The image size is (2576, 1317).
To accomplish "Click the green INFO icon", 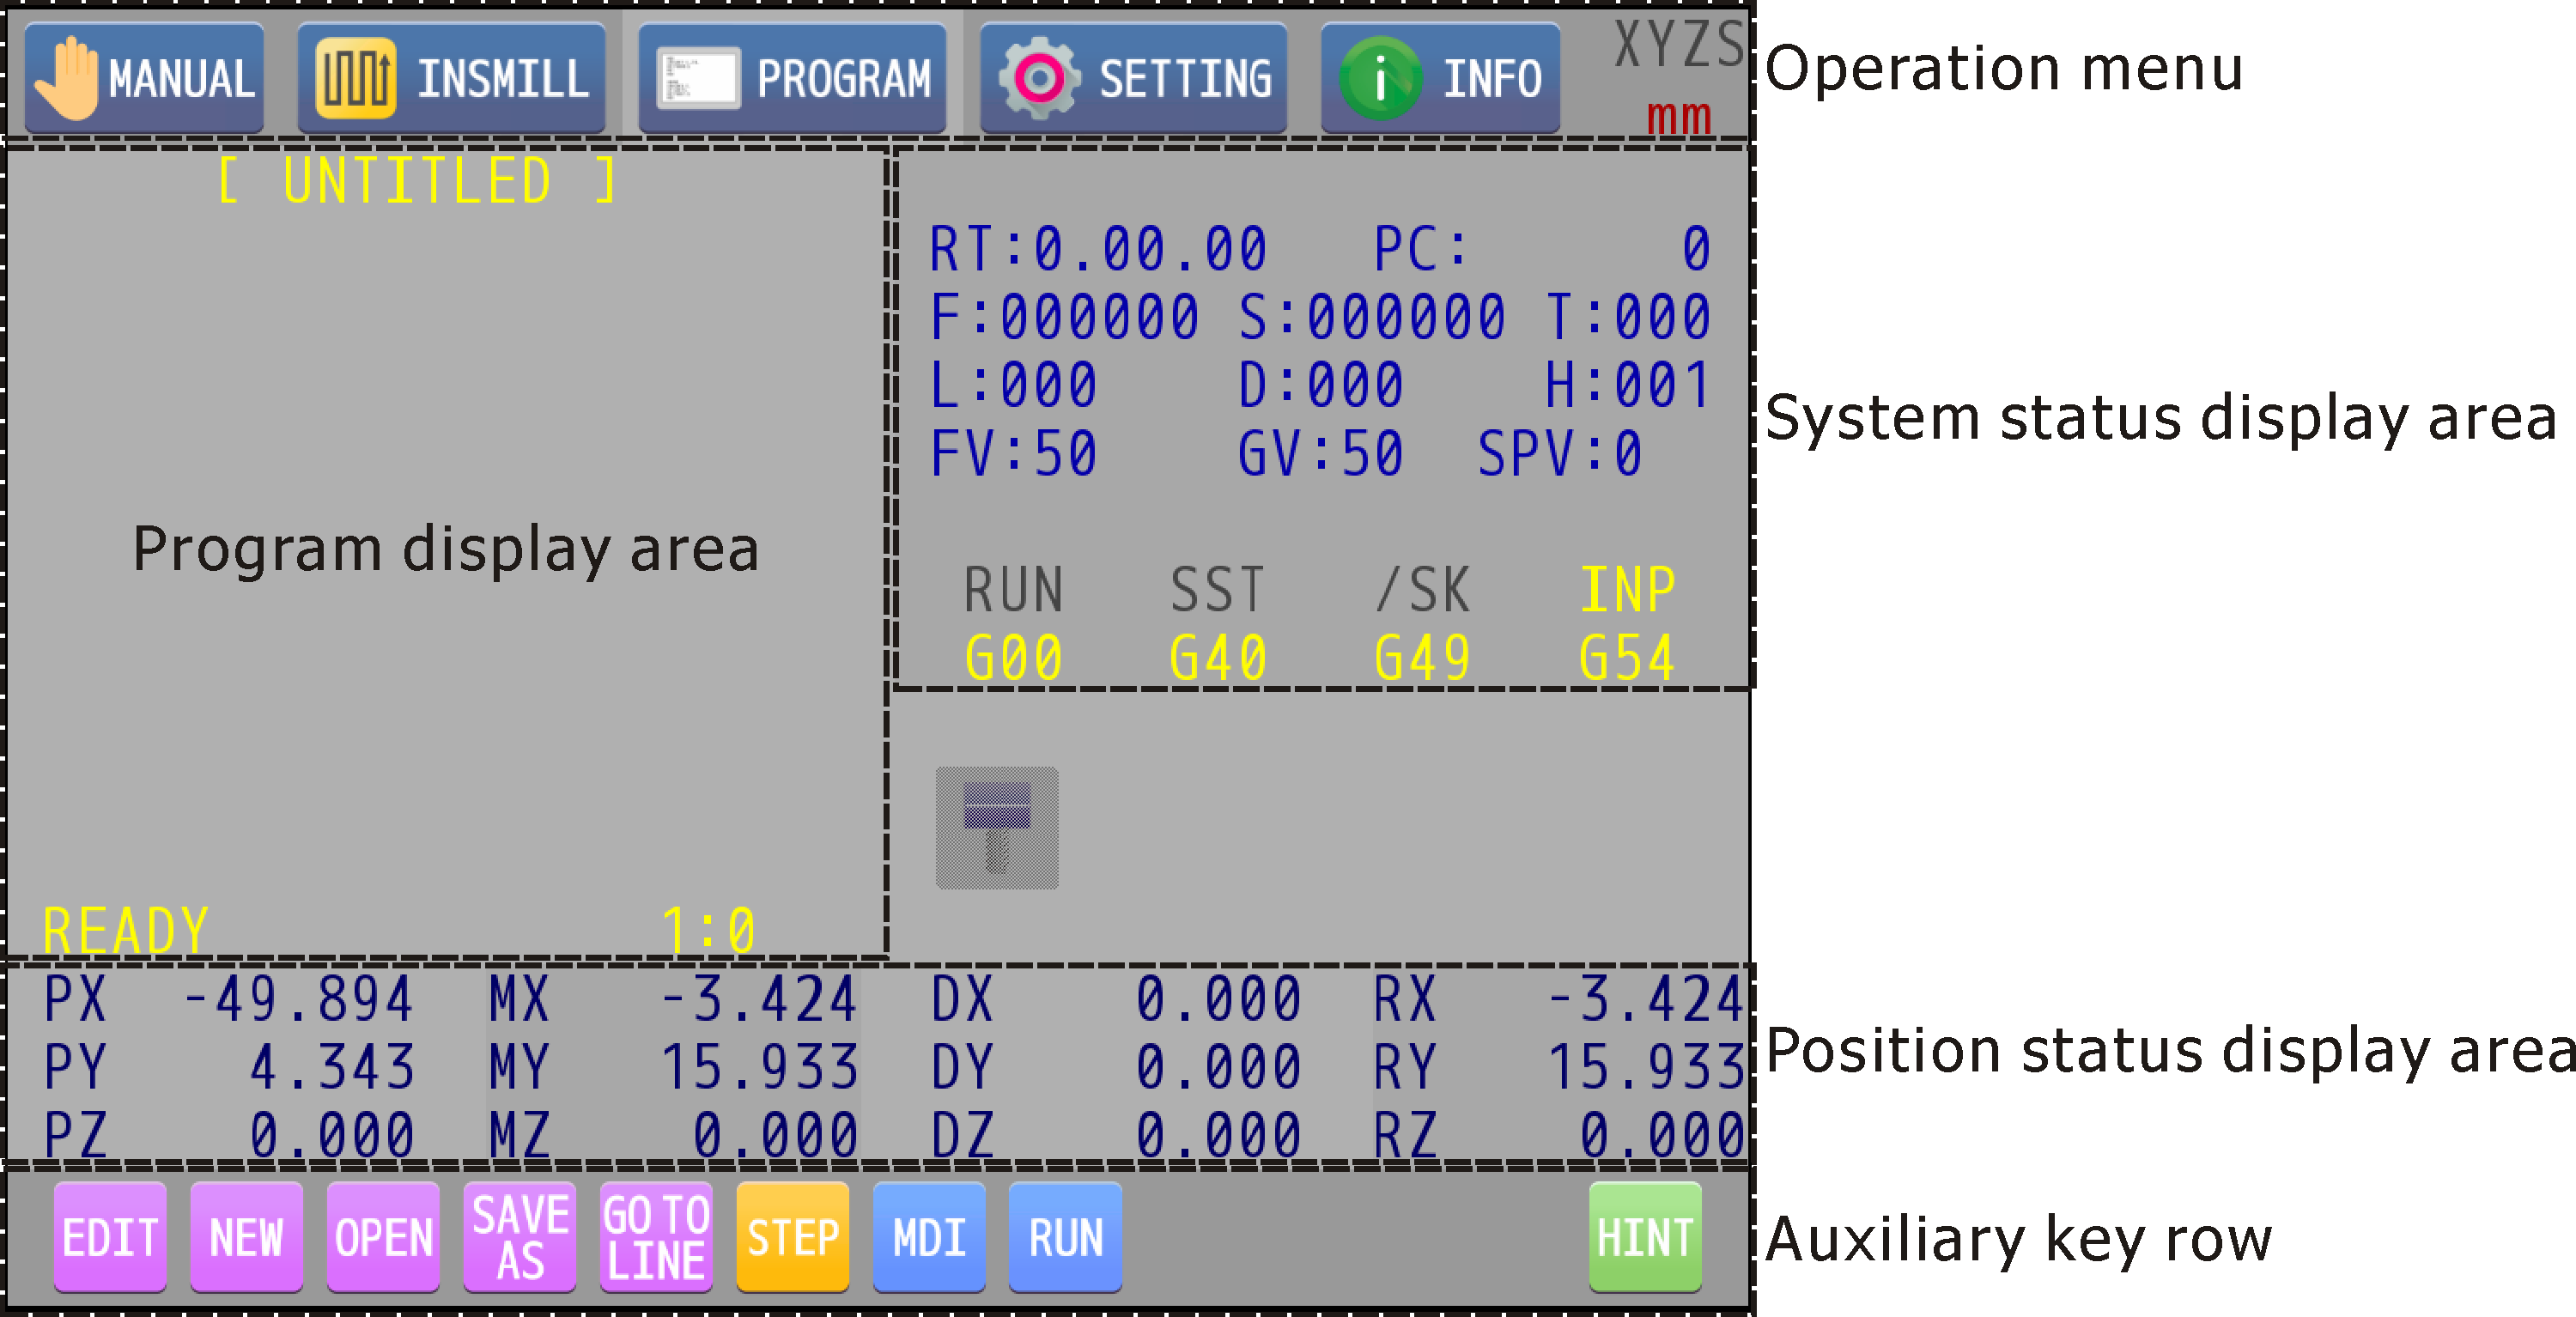I will pos(1380,78).
